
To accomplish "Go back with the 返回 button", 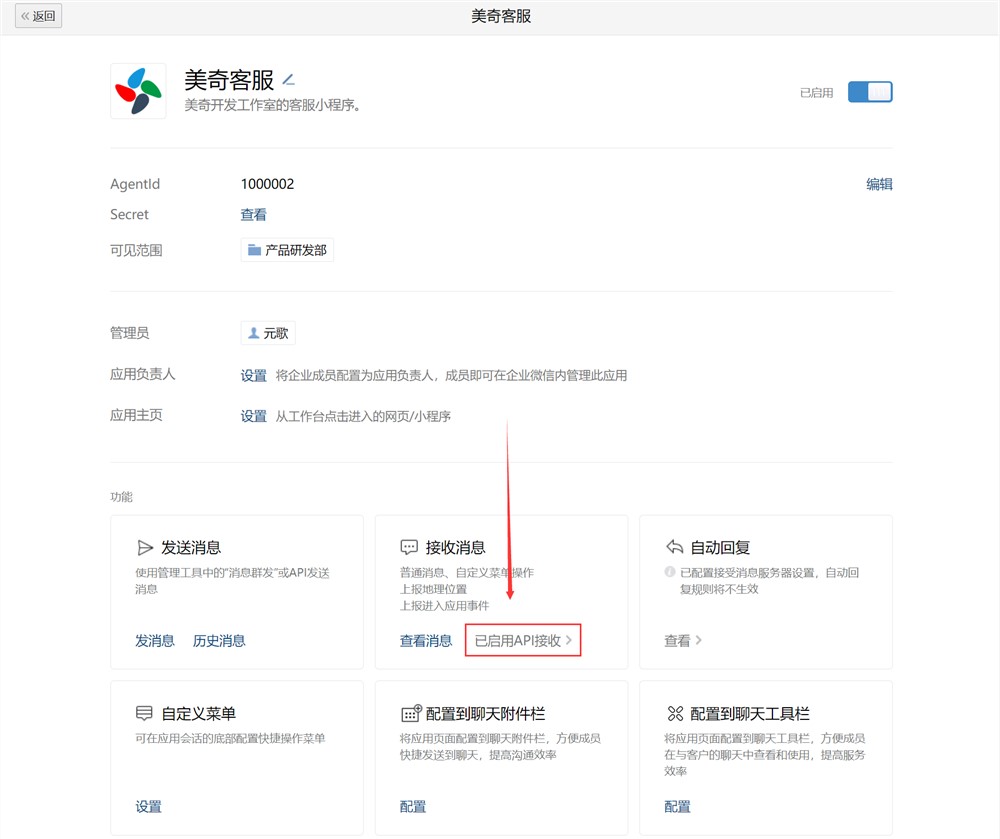I will point(38,16).
